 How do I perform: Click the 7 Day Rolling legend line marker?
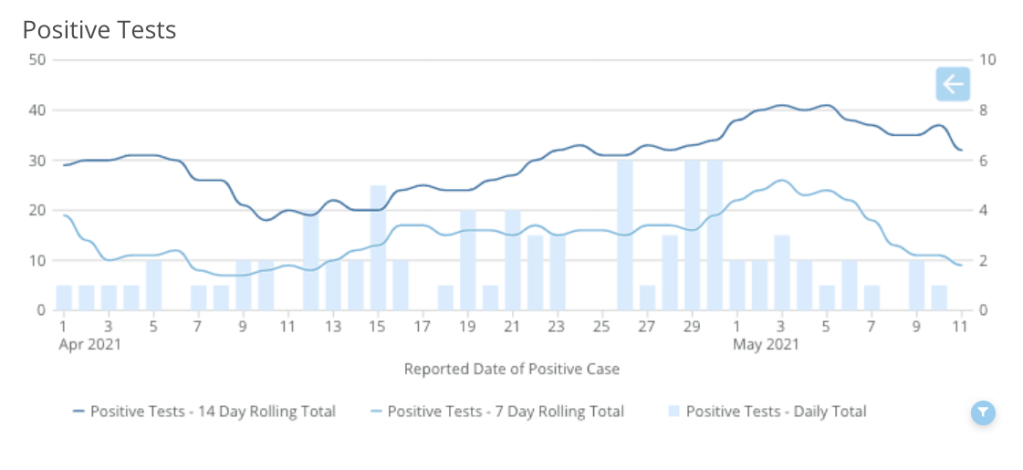pos(376,411)
